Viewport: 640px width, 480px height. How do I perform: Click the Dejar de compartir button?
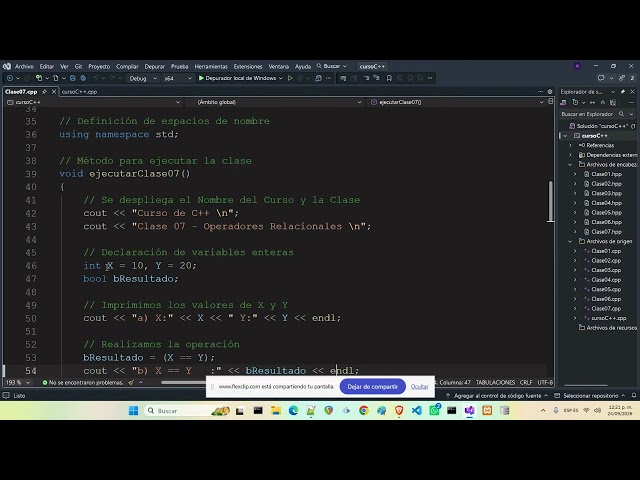pos(372,387)
